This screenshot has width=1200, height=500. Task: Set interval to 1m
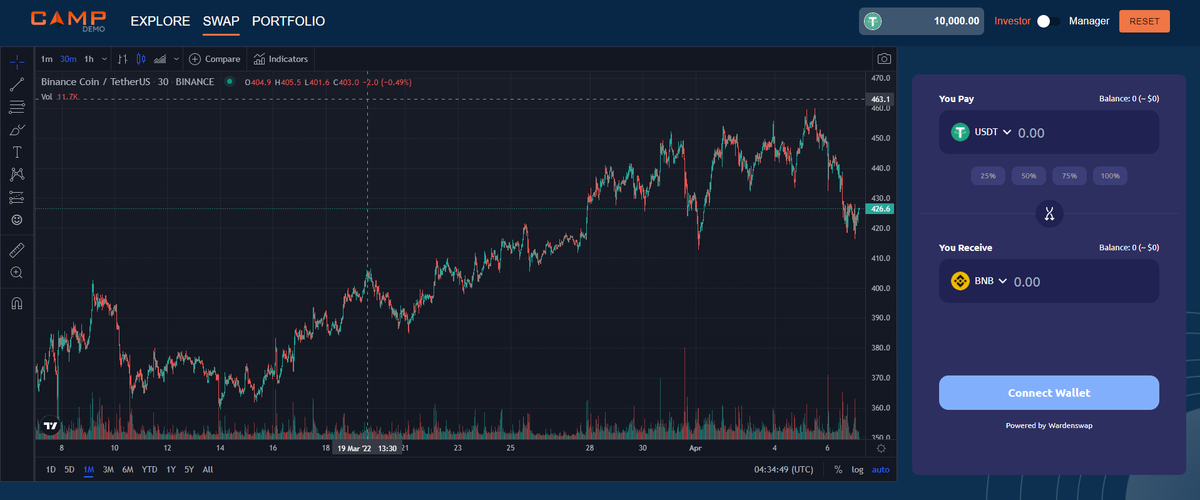pos(47,59)
